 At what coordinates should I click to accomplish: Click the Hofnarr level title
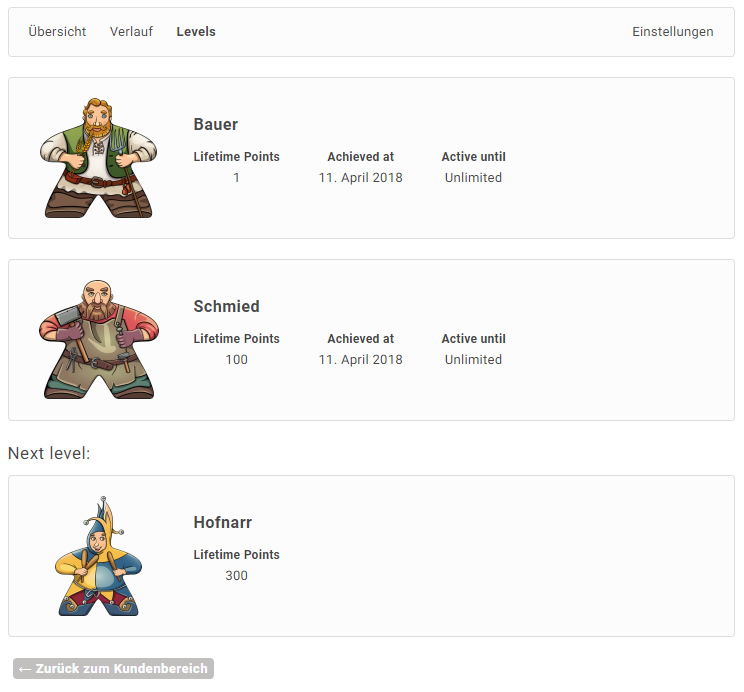222,523
